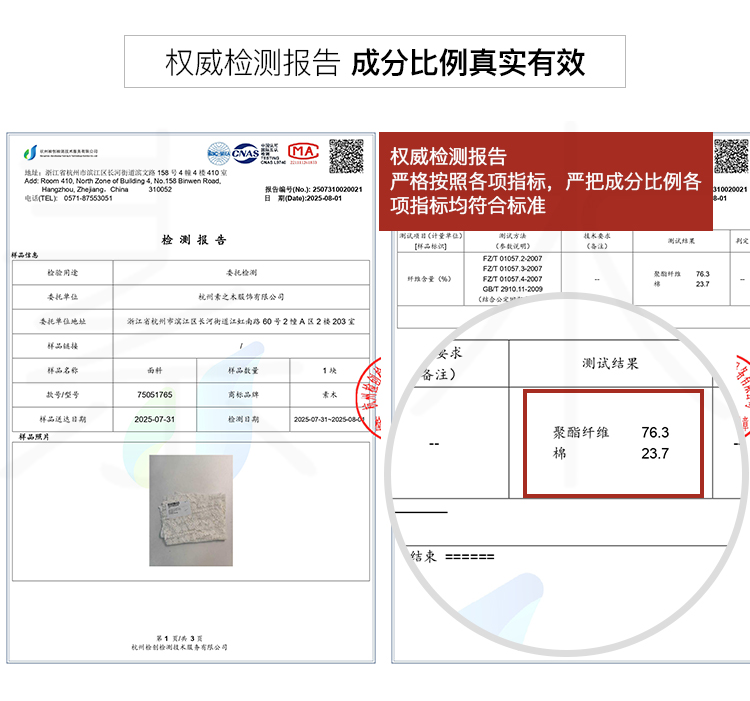Image resolution: width=750 pixels, height=701 pixels.
Task: Click the '结束 ======' end marker
Action: pos(452,556)
